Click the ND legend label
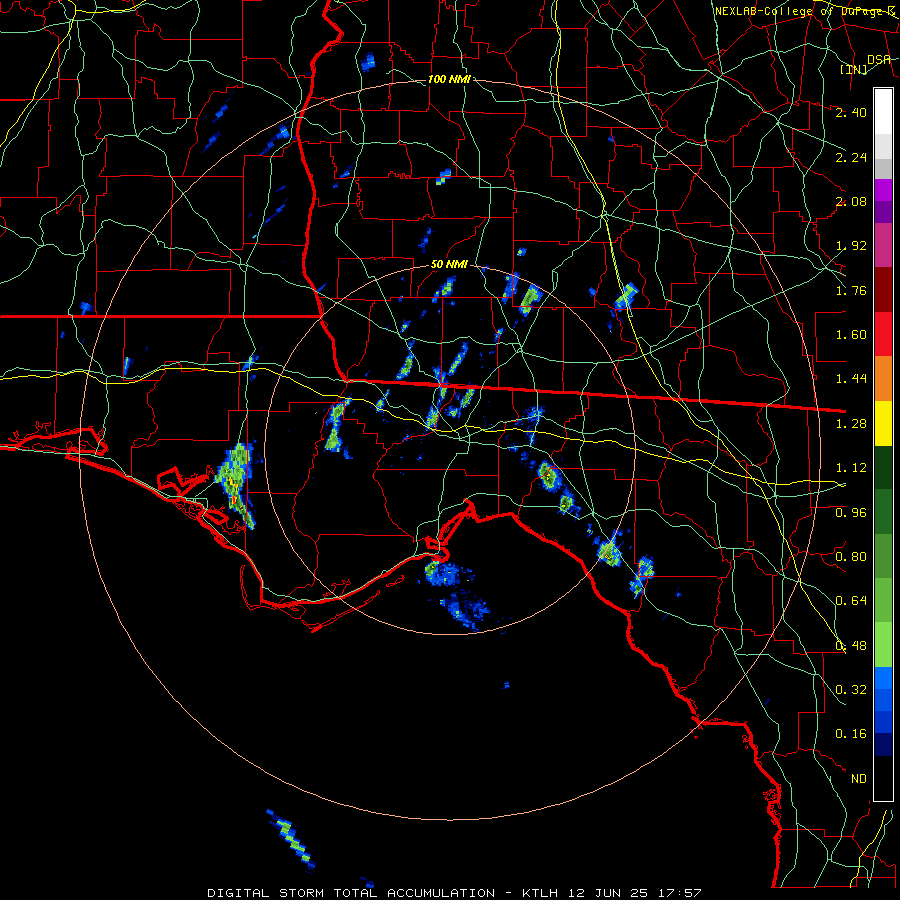 point(859,779)
